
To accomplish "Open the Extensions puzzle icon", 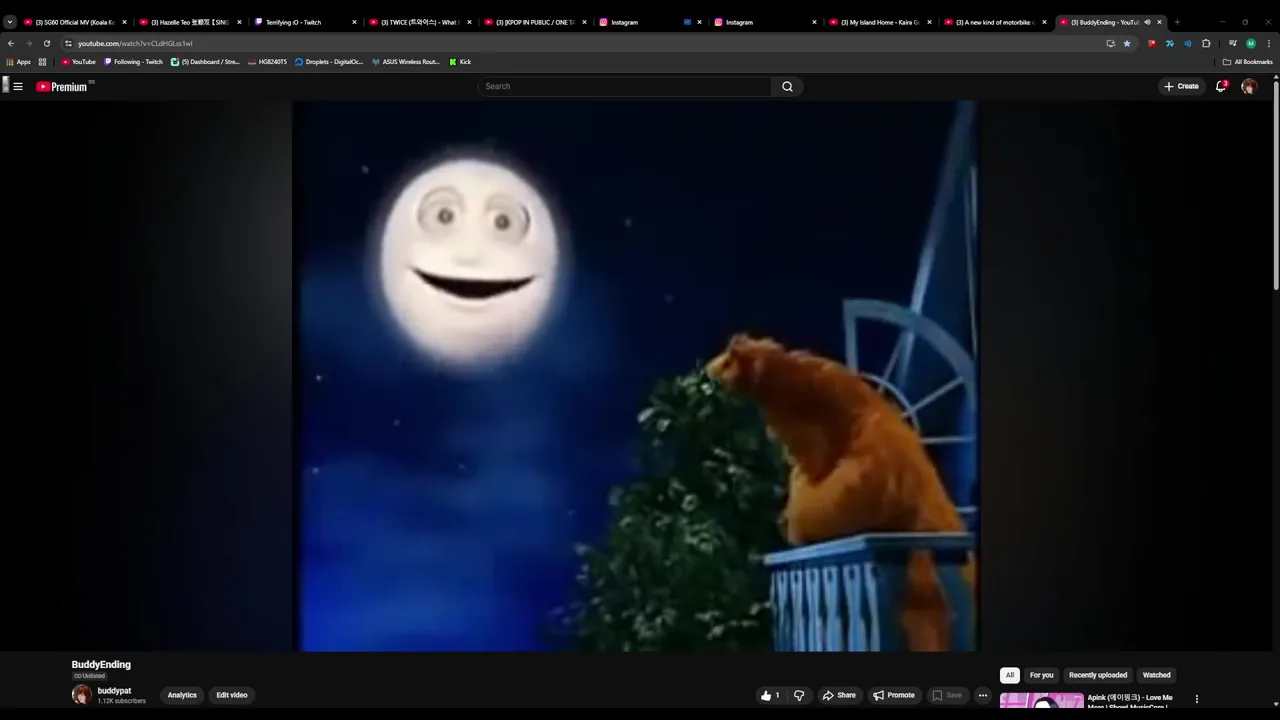I will (1206, 43).
